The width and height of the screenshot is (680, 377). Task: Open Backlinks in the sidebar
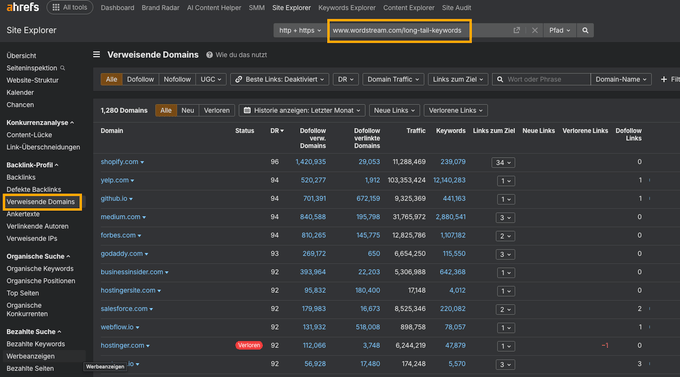[21, 177]
